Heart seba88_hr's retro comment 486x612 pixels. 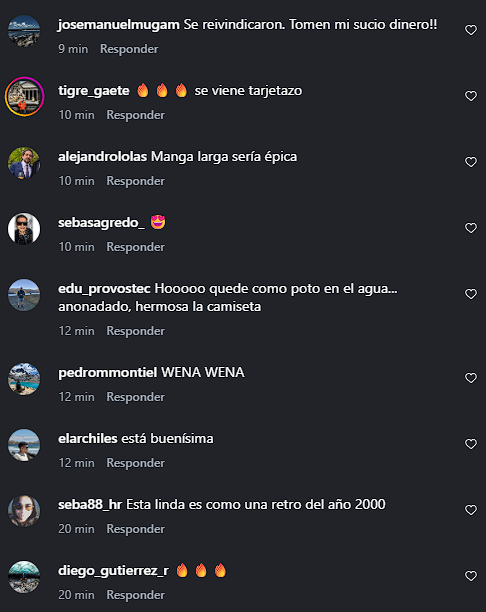(471, 510)
